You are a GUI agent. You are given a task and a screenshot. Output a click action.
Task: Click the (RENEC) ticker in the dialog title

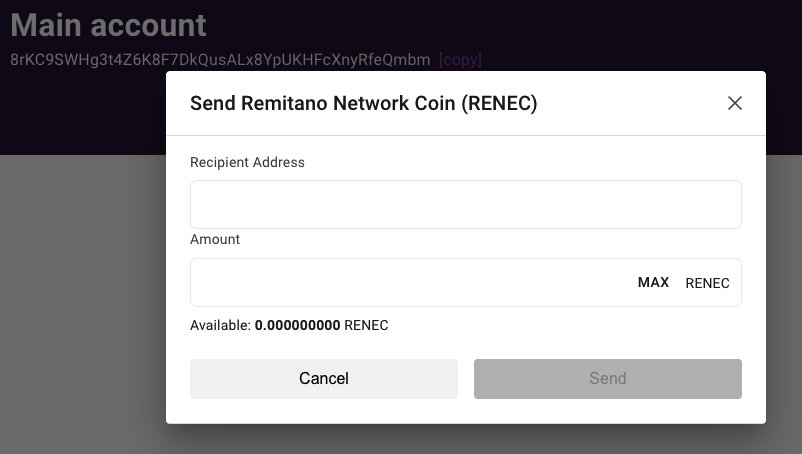pos(499,103)
